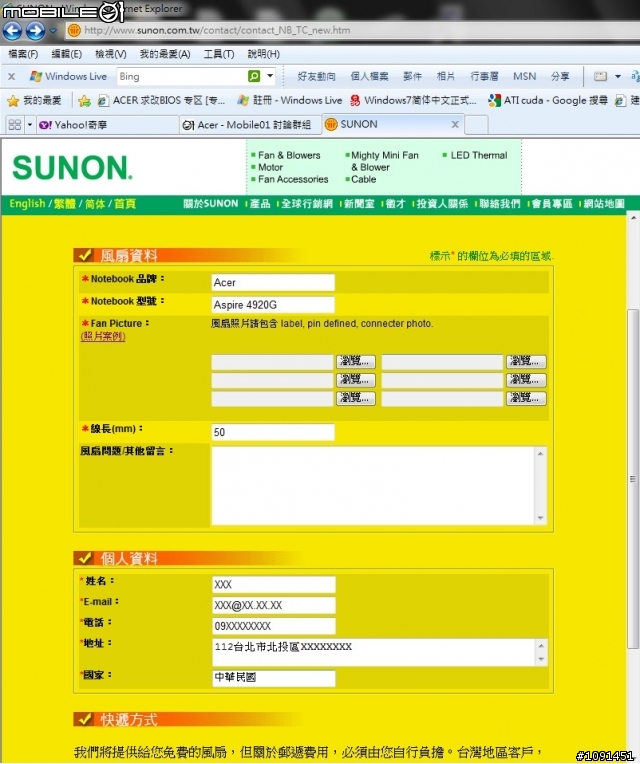The image size is (640, 764).
Task: Click the E-mail field
Action: 274,605
